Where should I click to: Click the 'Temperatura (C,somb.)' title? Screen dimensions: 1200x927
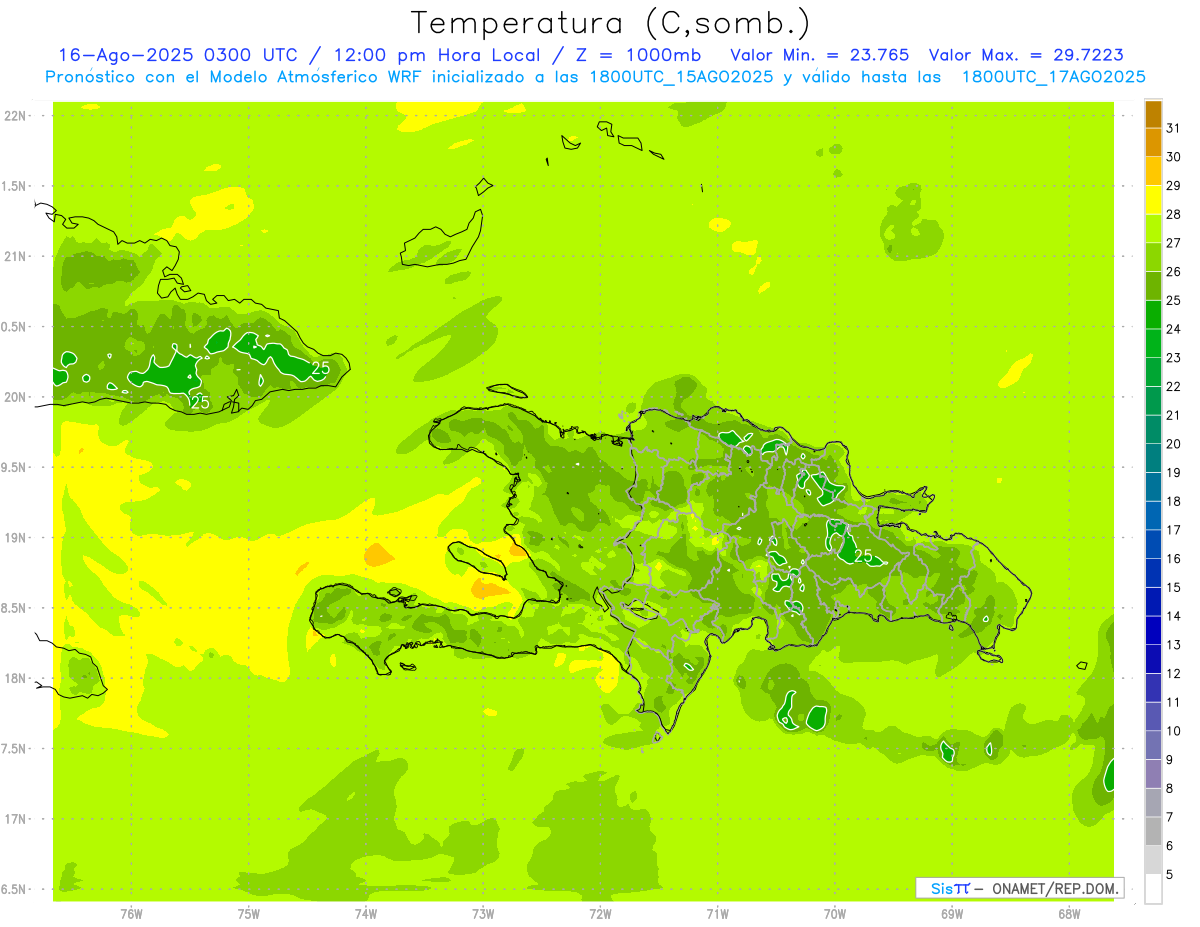click(611, 23)
